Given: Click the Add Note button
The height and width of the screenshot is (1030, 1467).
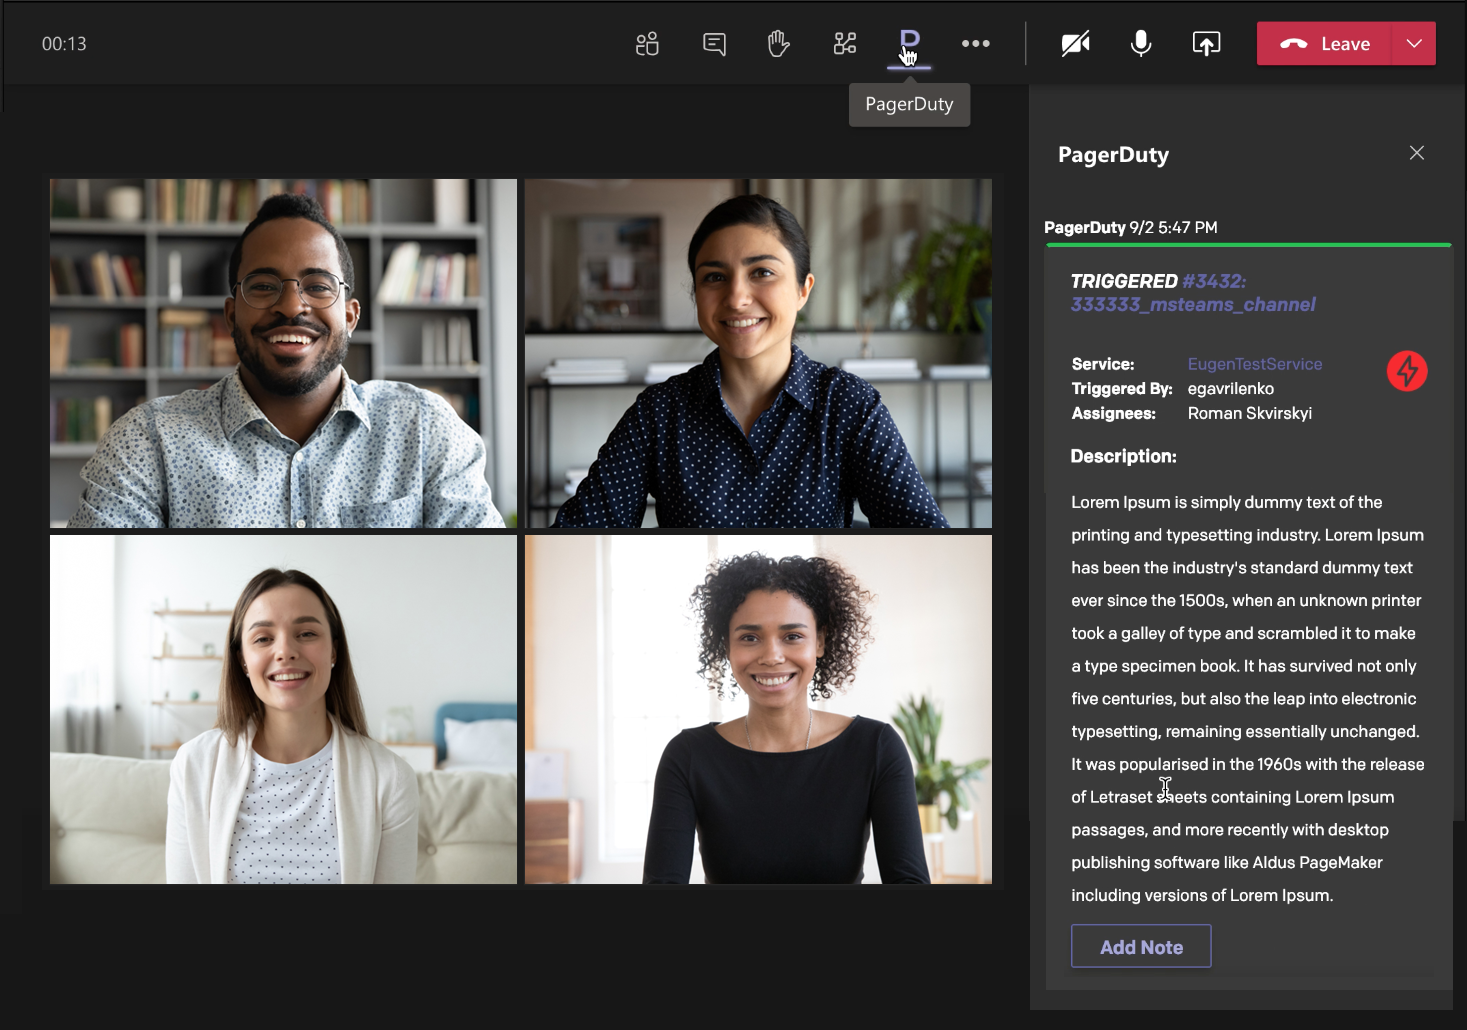Looking at the screenshot, I should tap(1141, 946).
